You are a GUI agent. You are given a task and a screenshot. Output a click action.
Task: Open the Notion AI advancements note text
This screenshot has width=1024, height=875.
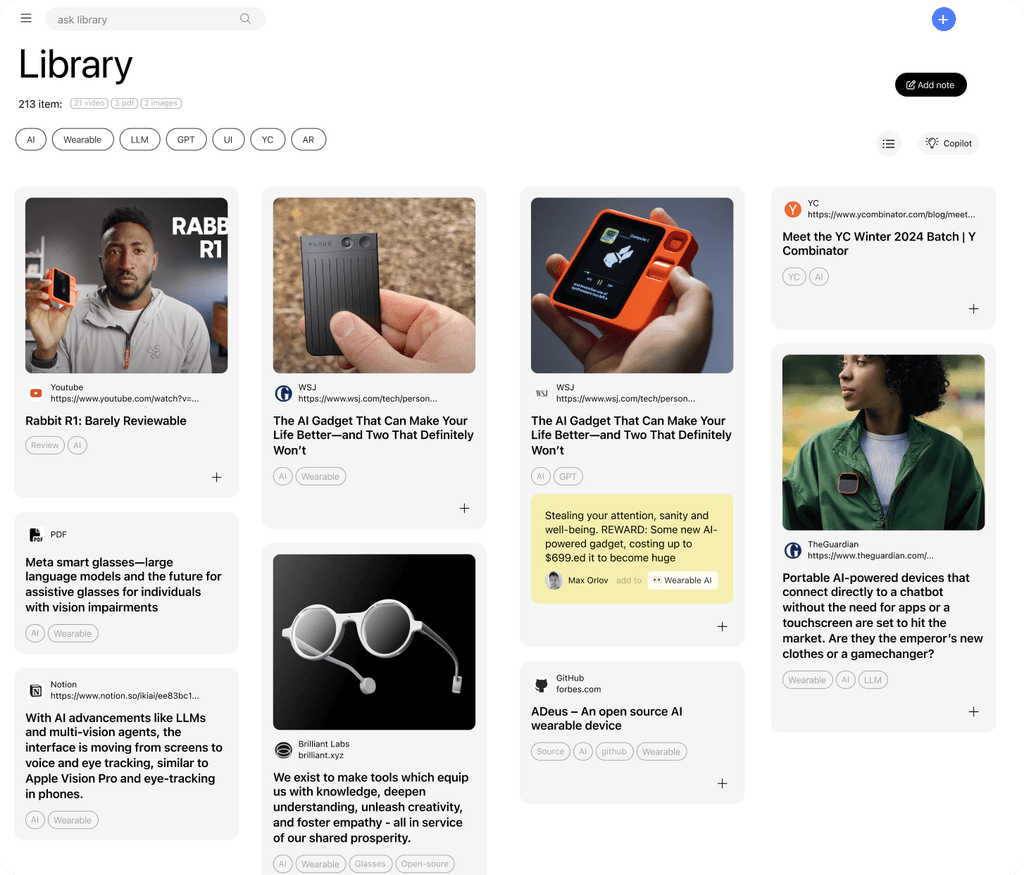pos(124,756)
